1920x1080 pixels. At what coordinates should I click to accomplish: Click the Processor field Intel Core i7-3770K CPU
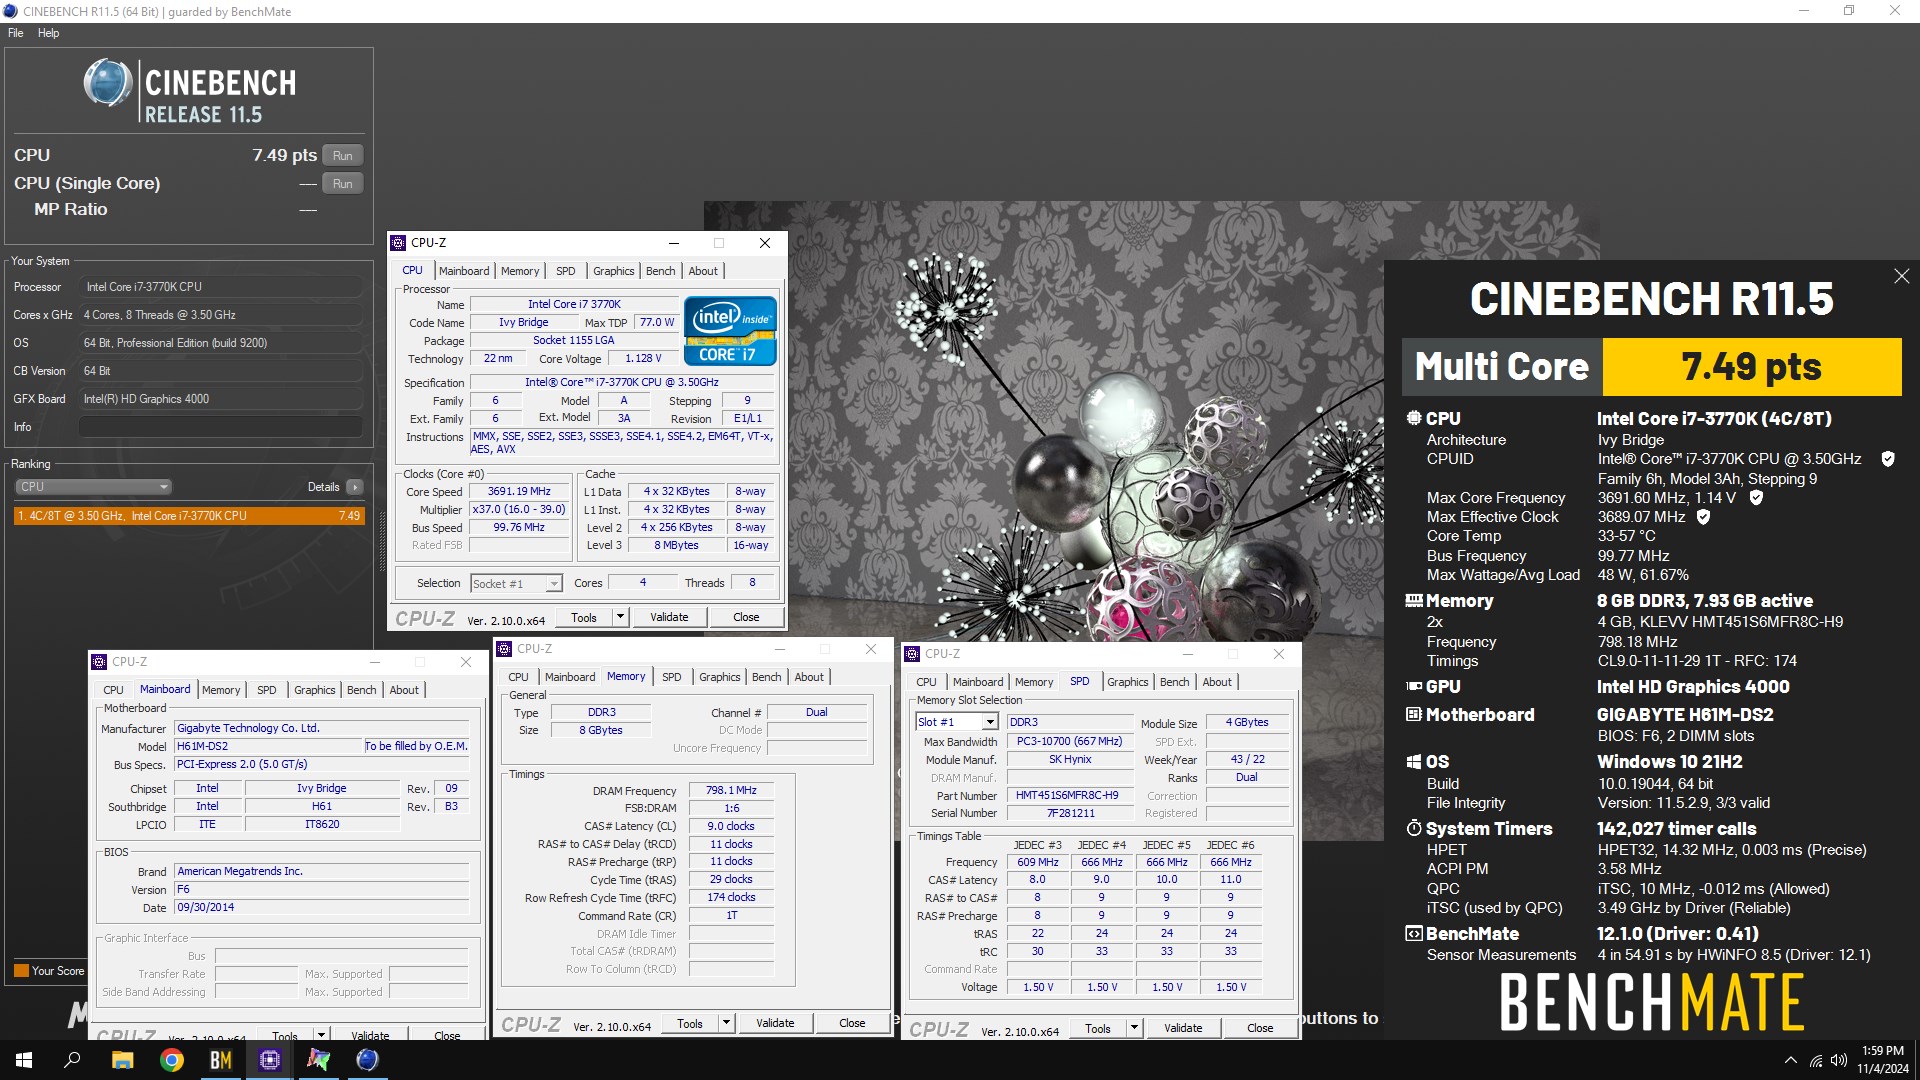[x=220, y=287]
